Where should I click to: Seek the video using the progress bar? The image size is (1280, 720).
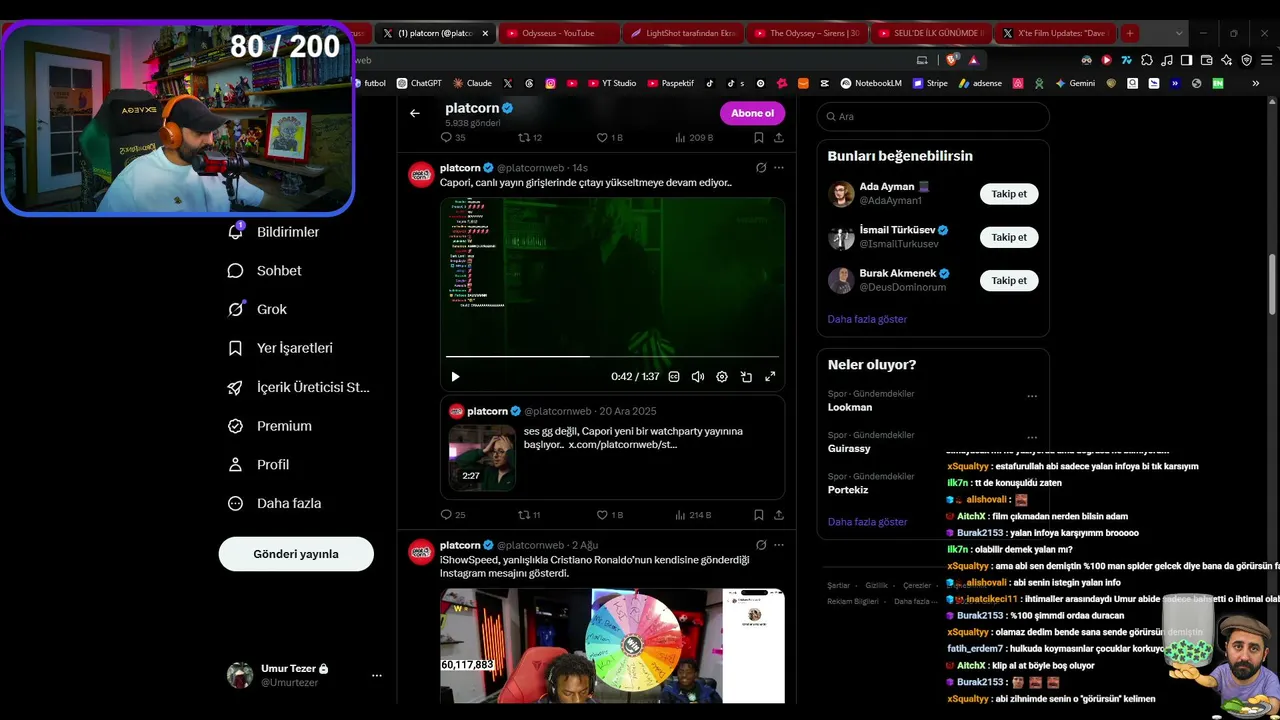[612, 356]
